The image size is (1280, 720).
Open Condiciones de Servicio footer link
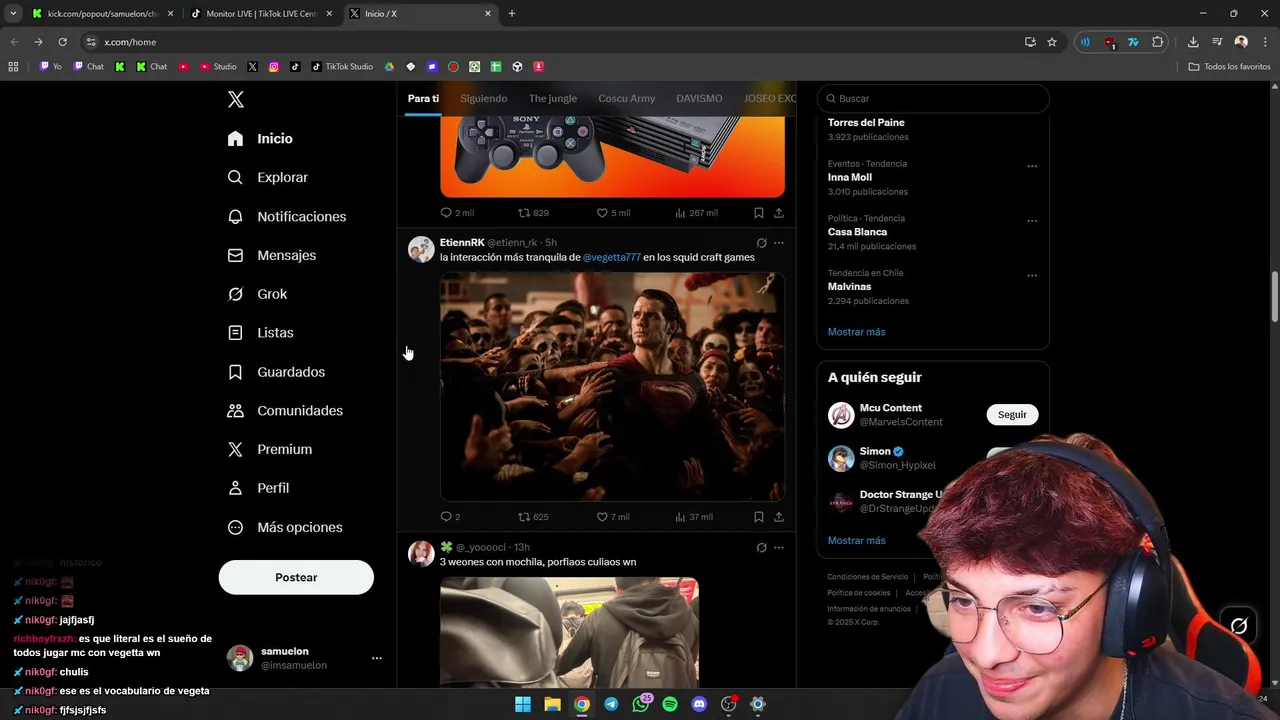[867, 577]
